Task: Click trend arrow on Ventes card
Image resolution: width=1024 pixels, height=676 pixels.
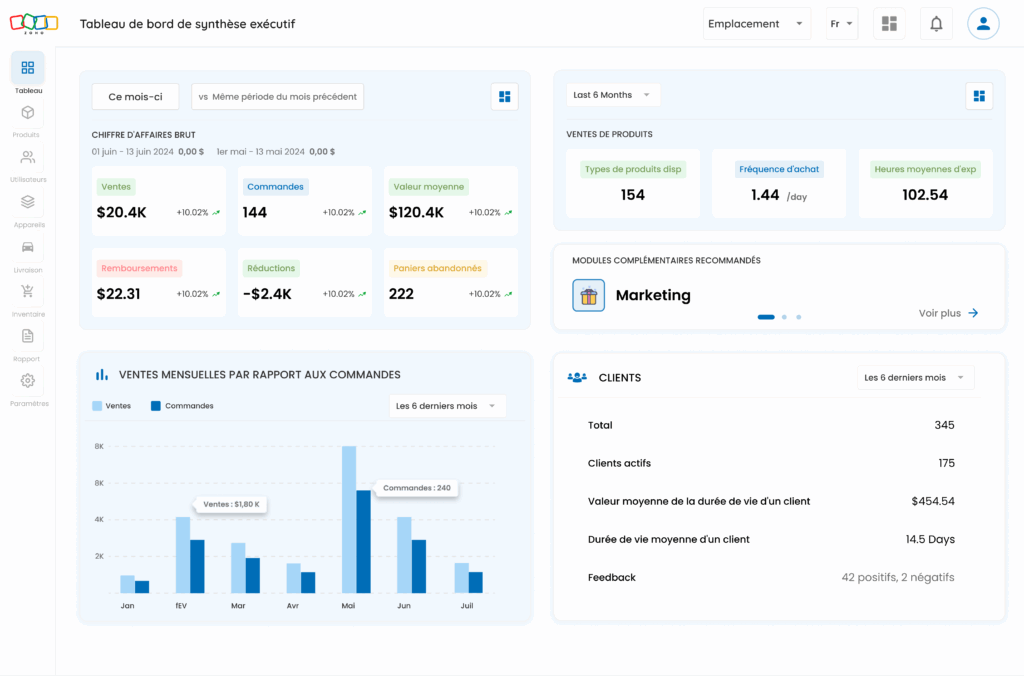Action: point(216,212)
